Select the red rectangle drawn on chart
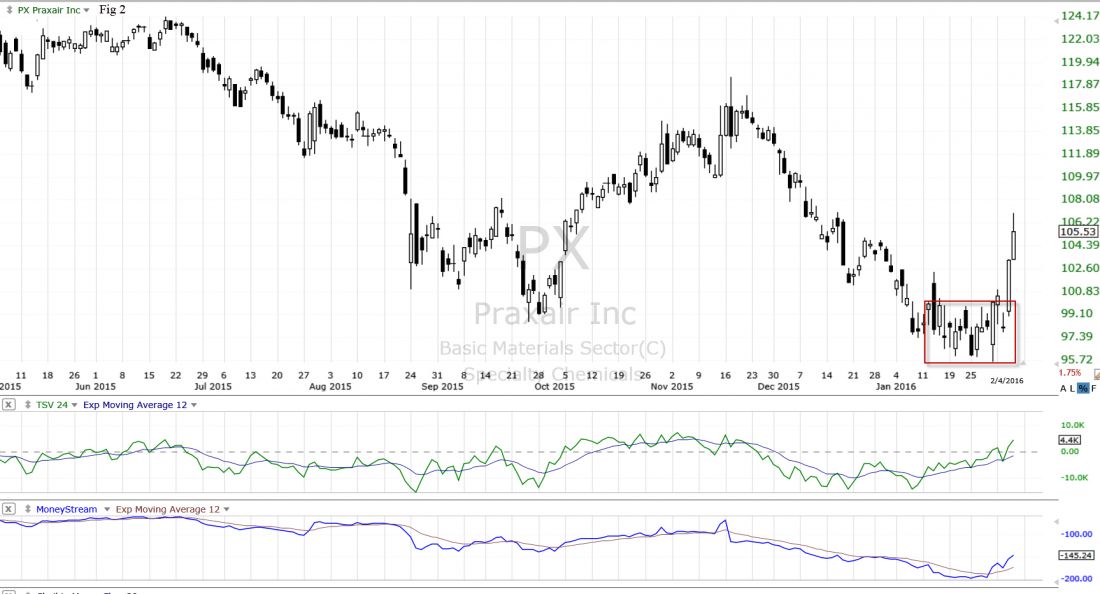The width and height of the screenshot is (1100, 594). pos(970,302)
